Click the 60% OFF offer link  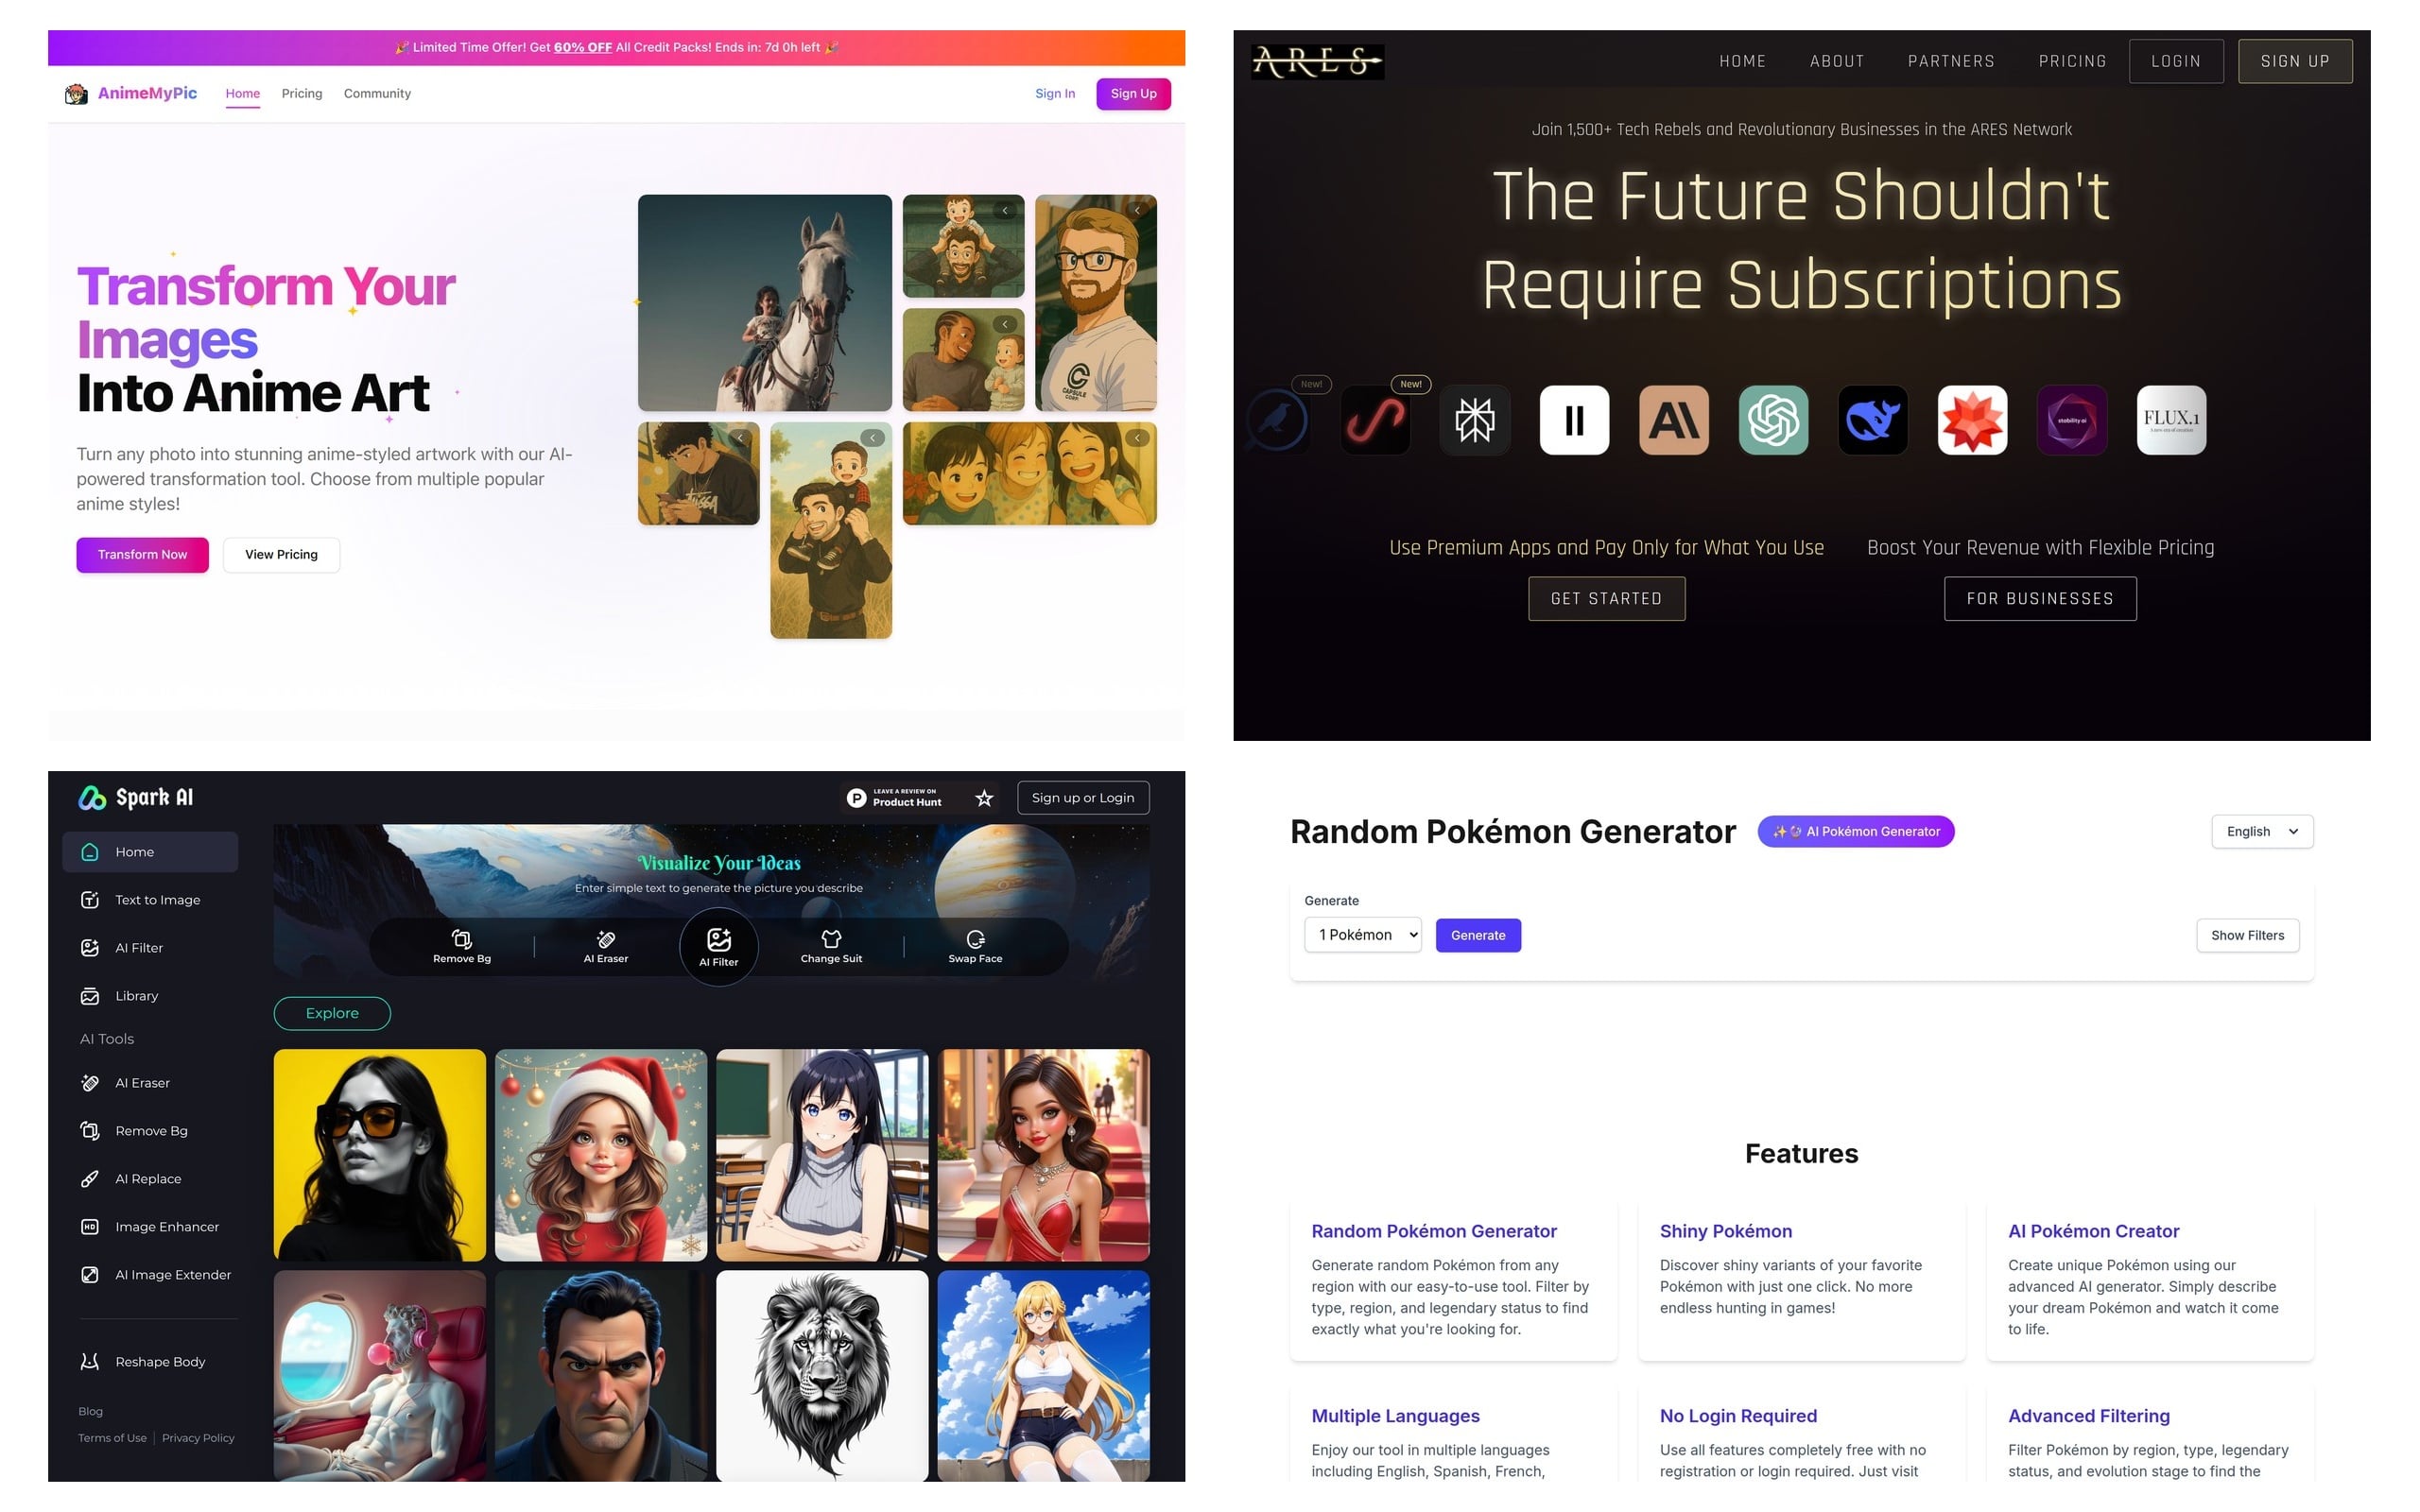tap(583, 48)
